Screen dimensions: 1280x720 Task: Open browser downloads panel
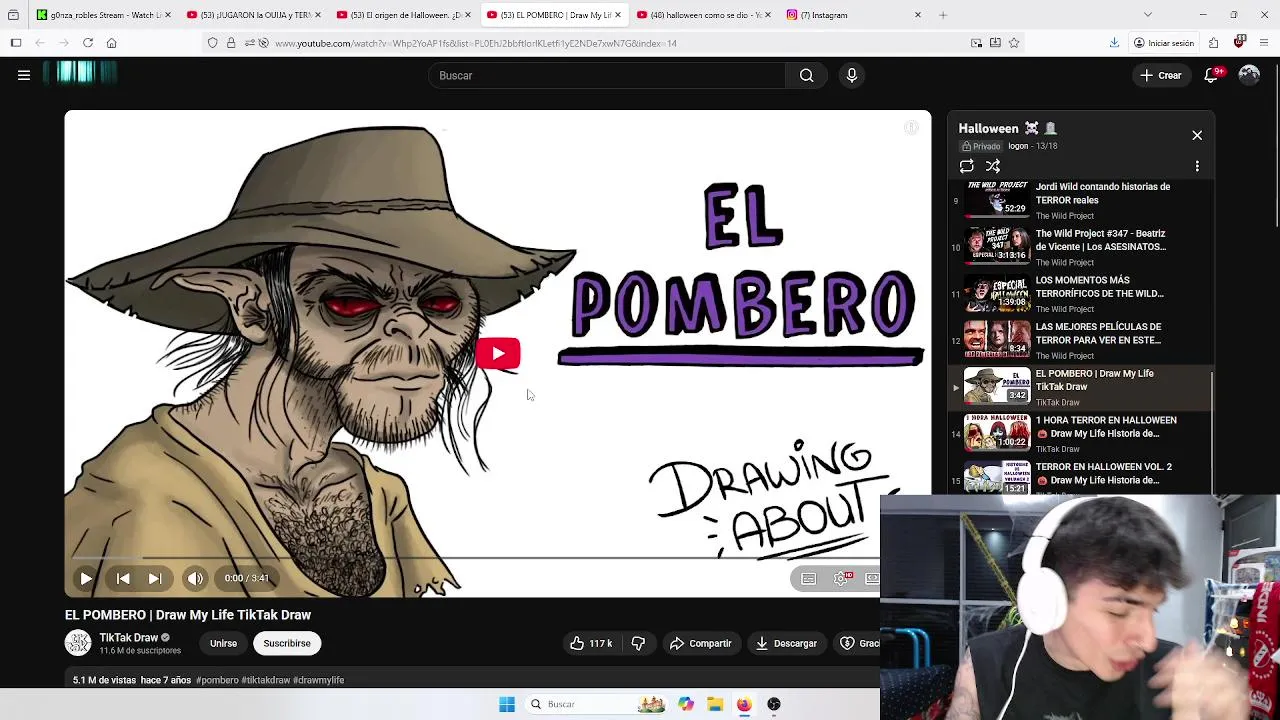[1114, 43]
